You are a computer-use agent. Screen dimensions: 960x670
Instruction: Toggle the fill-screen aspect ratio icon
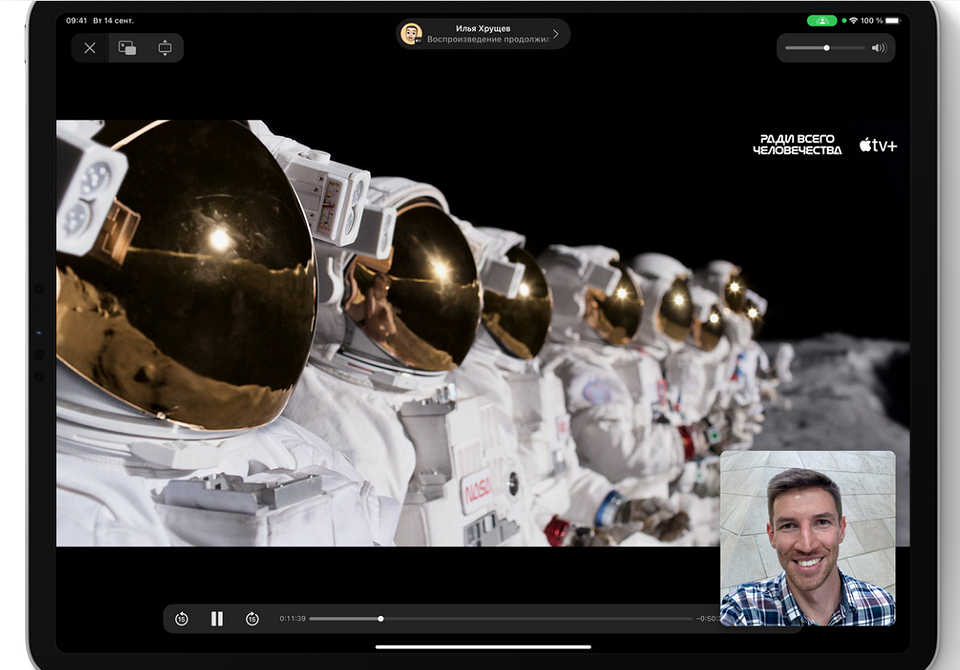165,48
